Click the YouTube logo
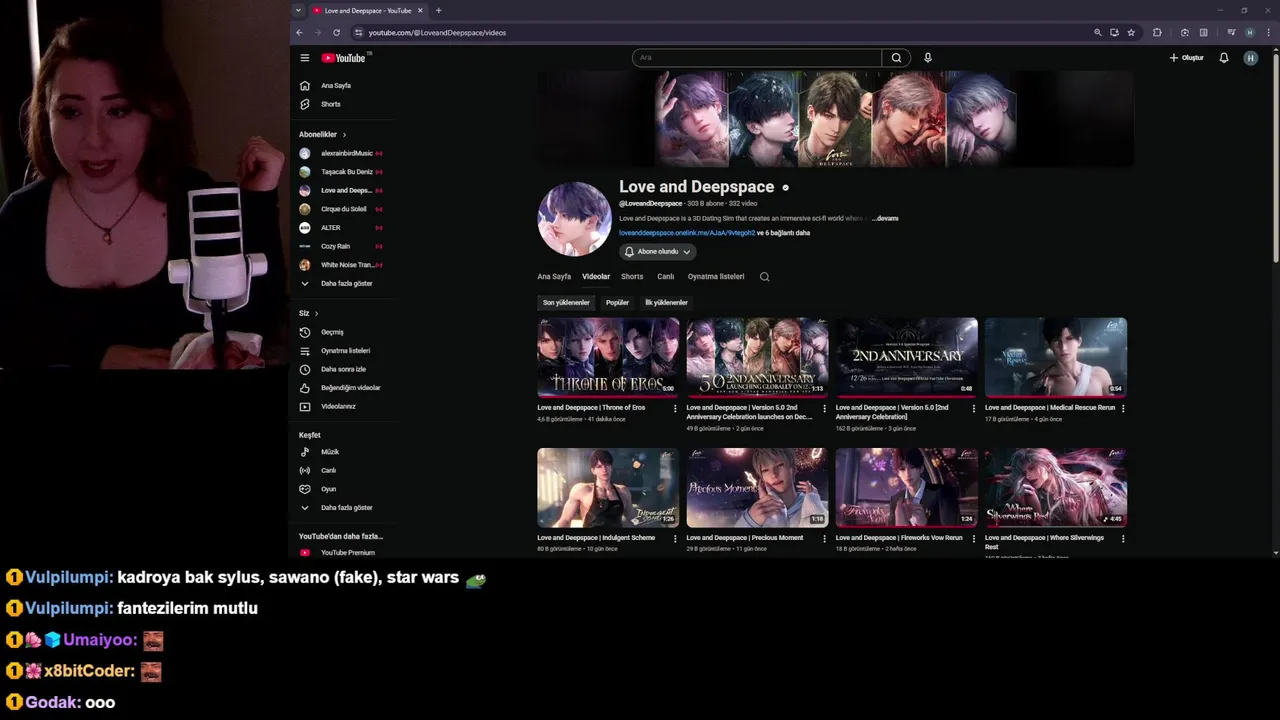This screenshot has width=1280, height=720. click(344, 58)
